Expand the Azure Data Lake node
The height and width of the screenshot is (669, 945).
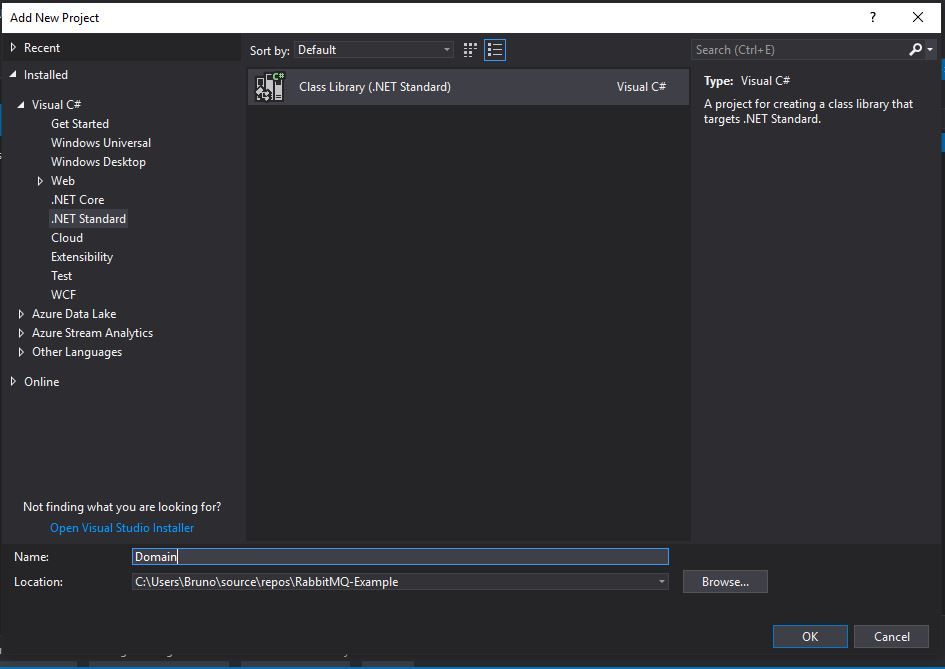[21, 314]
